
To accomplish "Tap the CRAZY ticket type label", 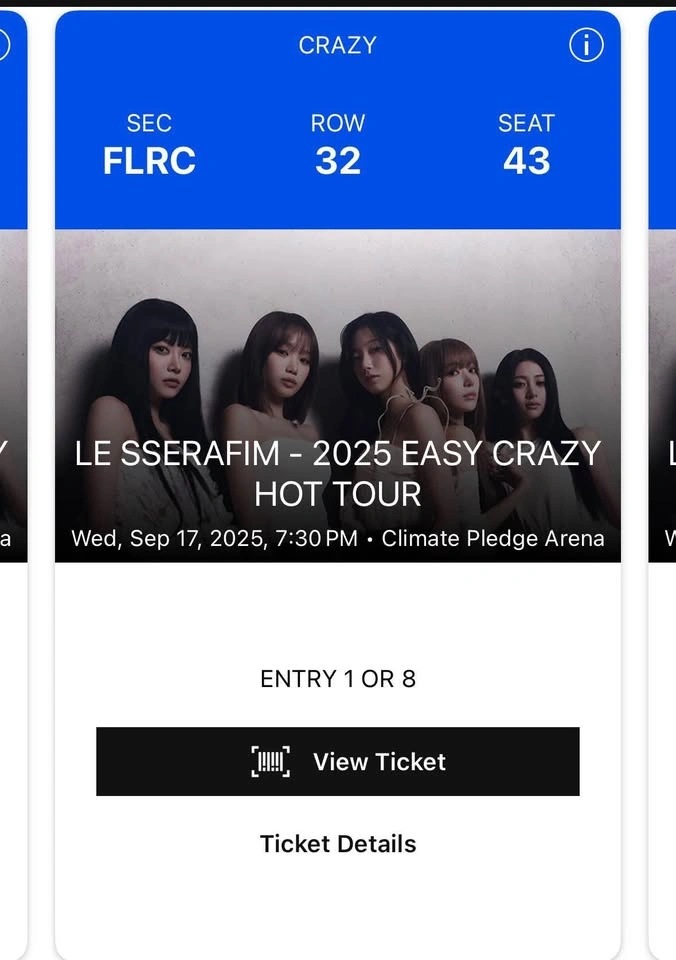I will [338, 45].
